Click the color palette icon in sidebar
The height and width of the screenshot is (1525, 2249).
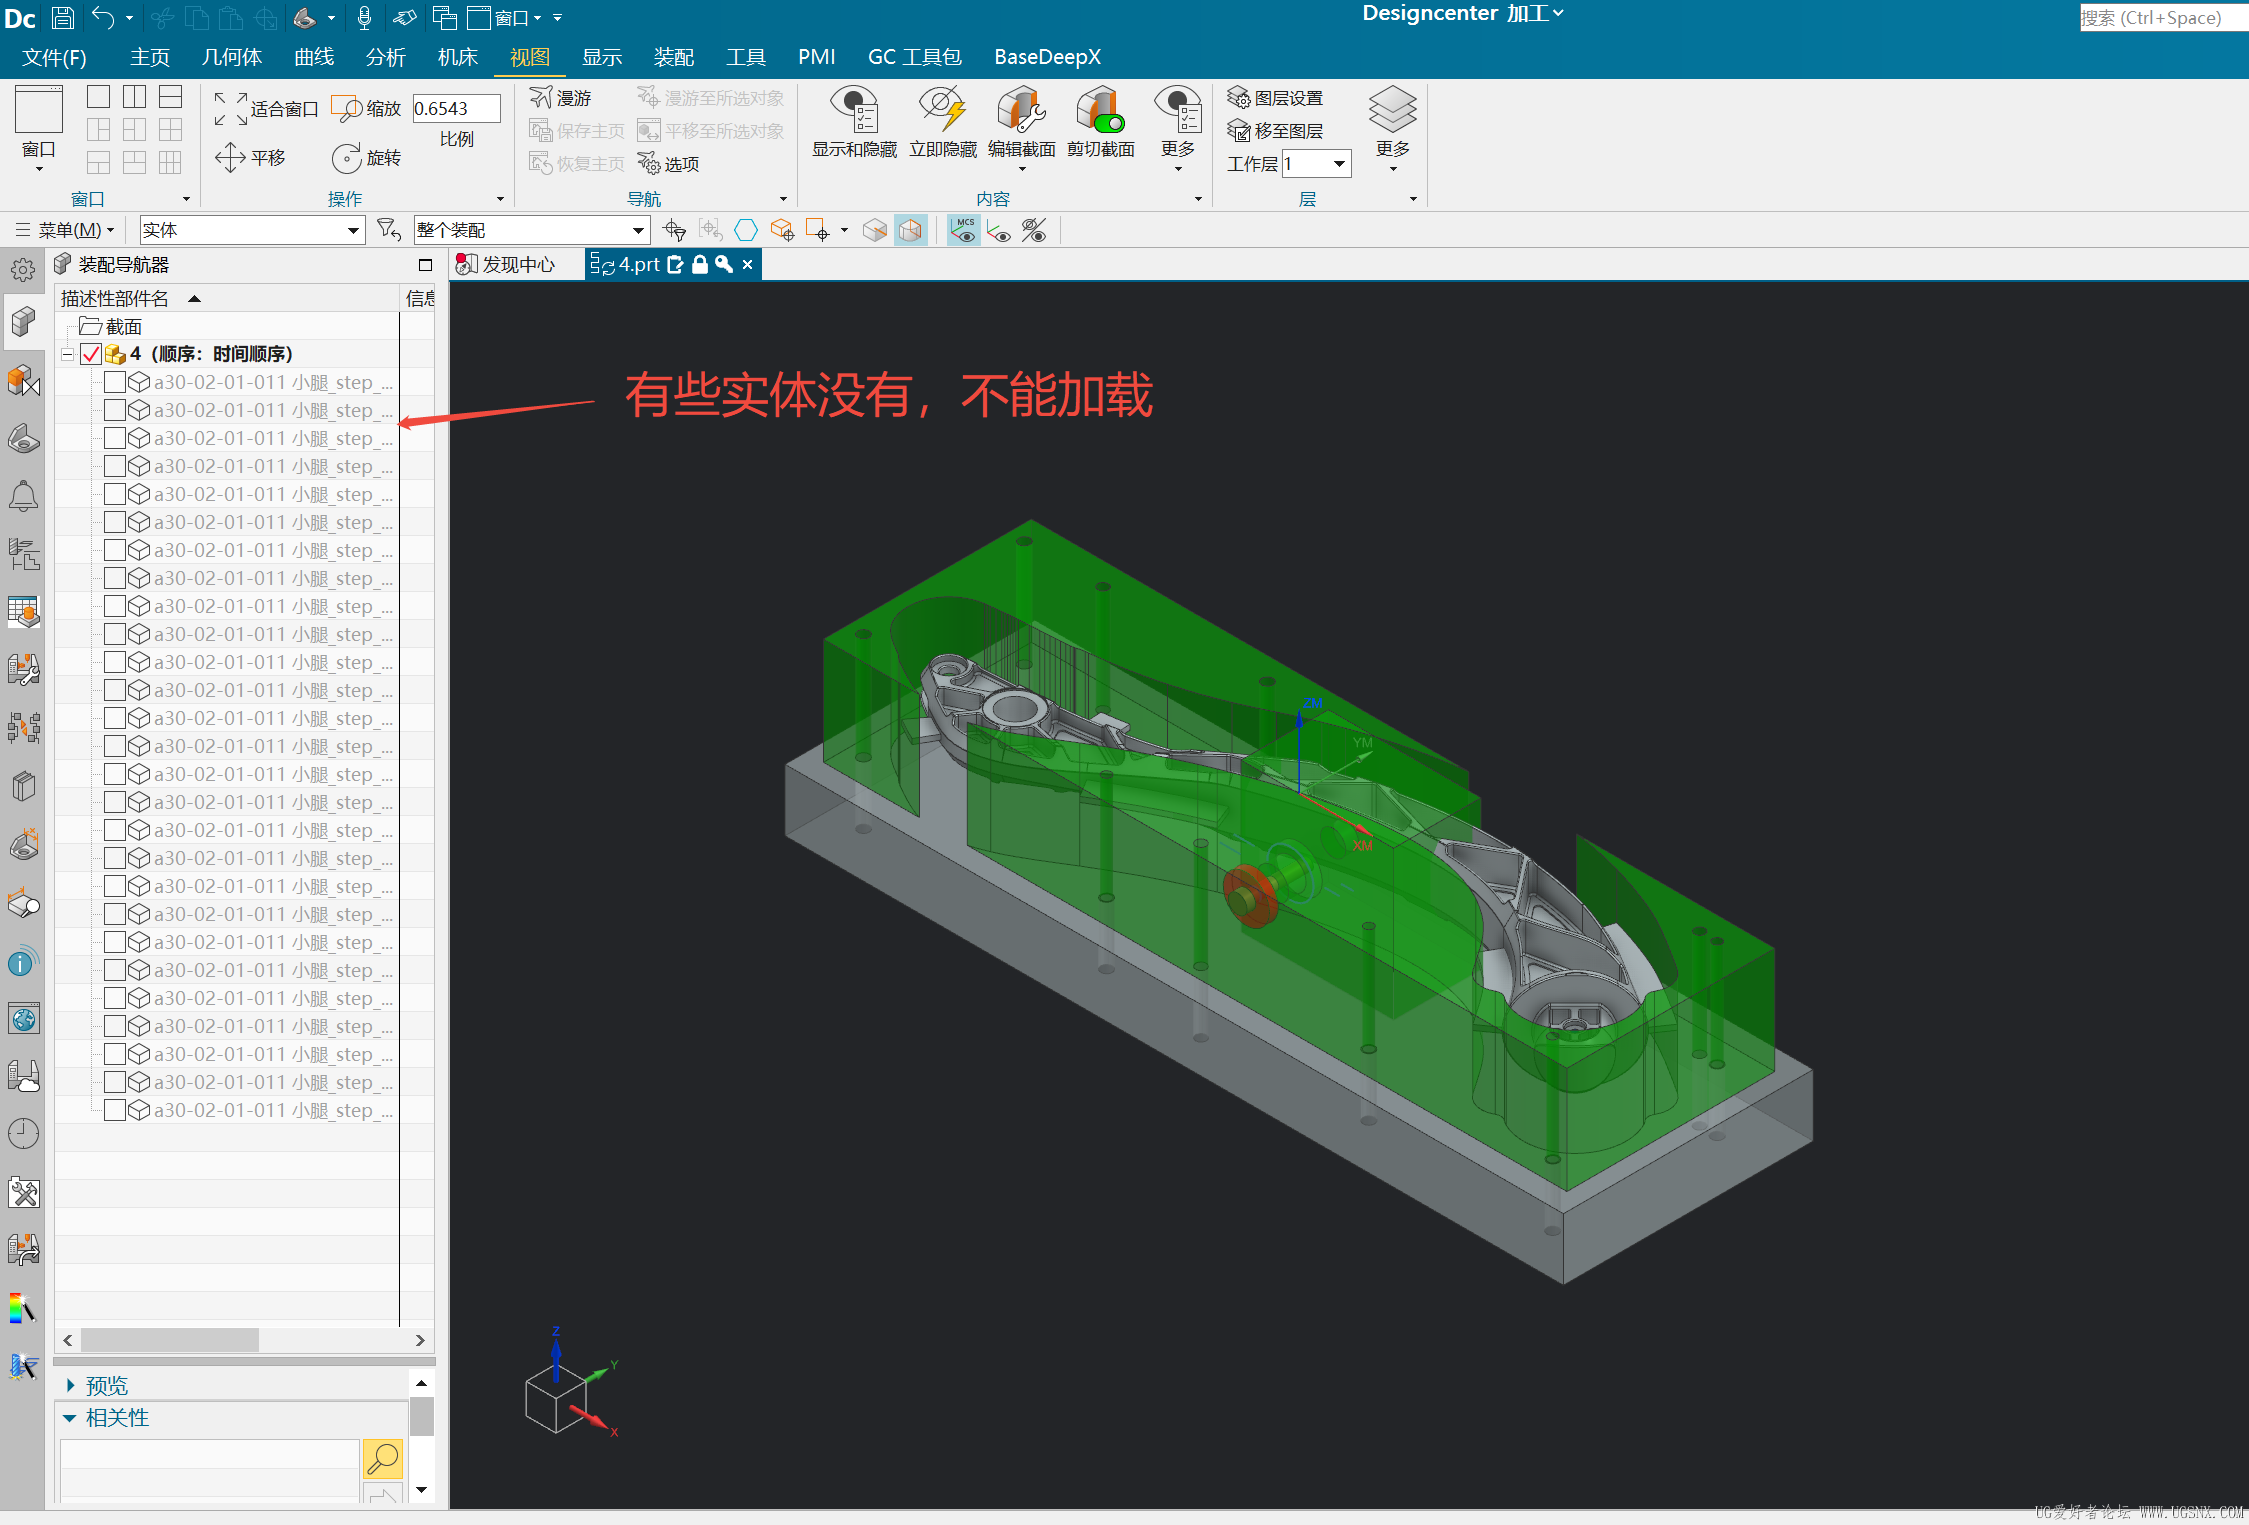pos(23,1308)
